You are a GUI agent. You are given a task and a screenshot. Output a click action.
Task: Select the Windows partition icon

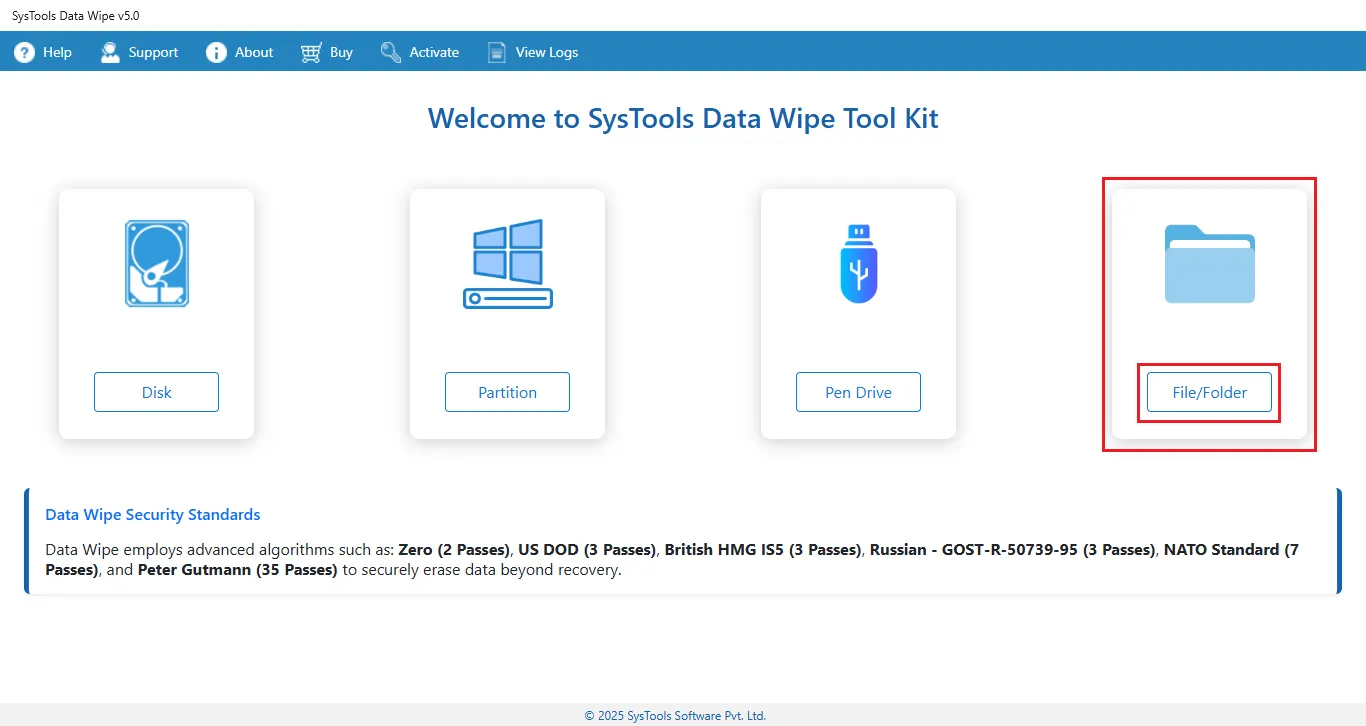[x=508, y=264]
